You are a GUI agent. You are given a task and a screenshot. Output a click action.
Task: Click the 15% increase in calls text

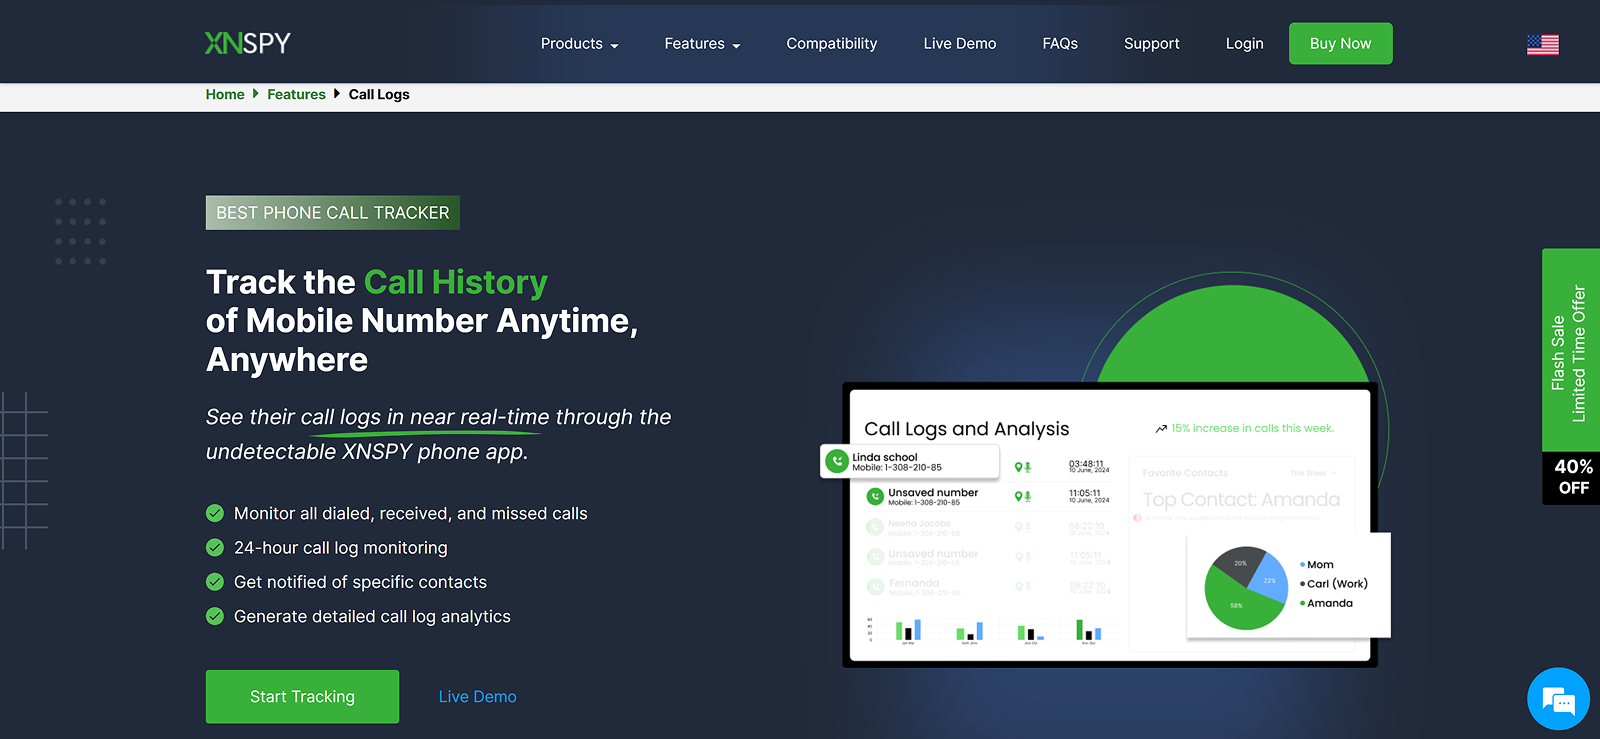1252,428
